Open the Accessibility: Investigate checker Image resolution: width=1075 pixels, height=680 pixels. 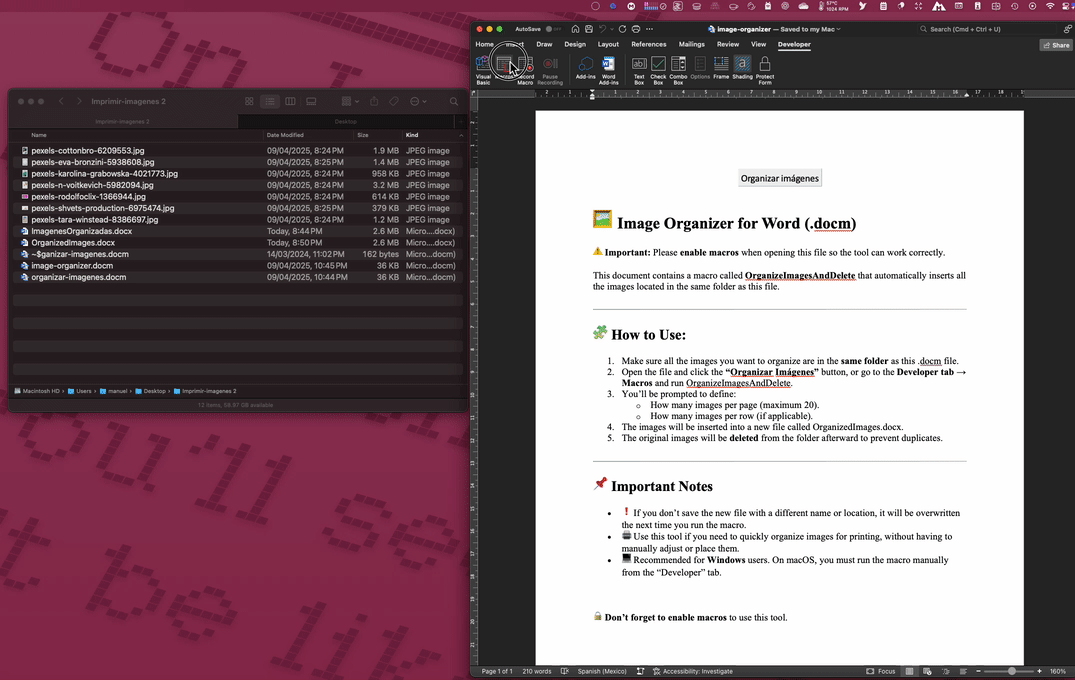(x=695, y=671)
